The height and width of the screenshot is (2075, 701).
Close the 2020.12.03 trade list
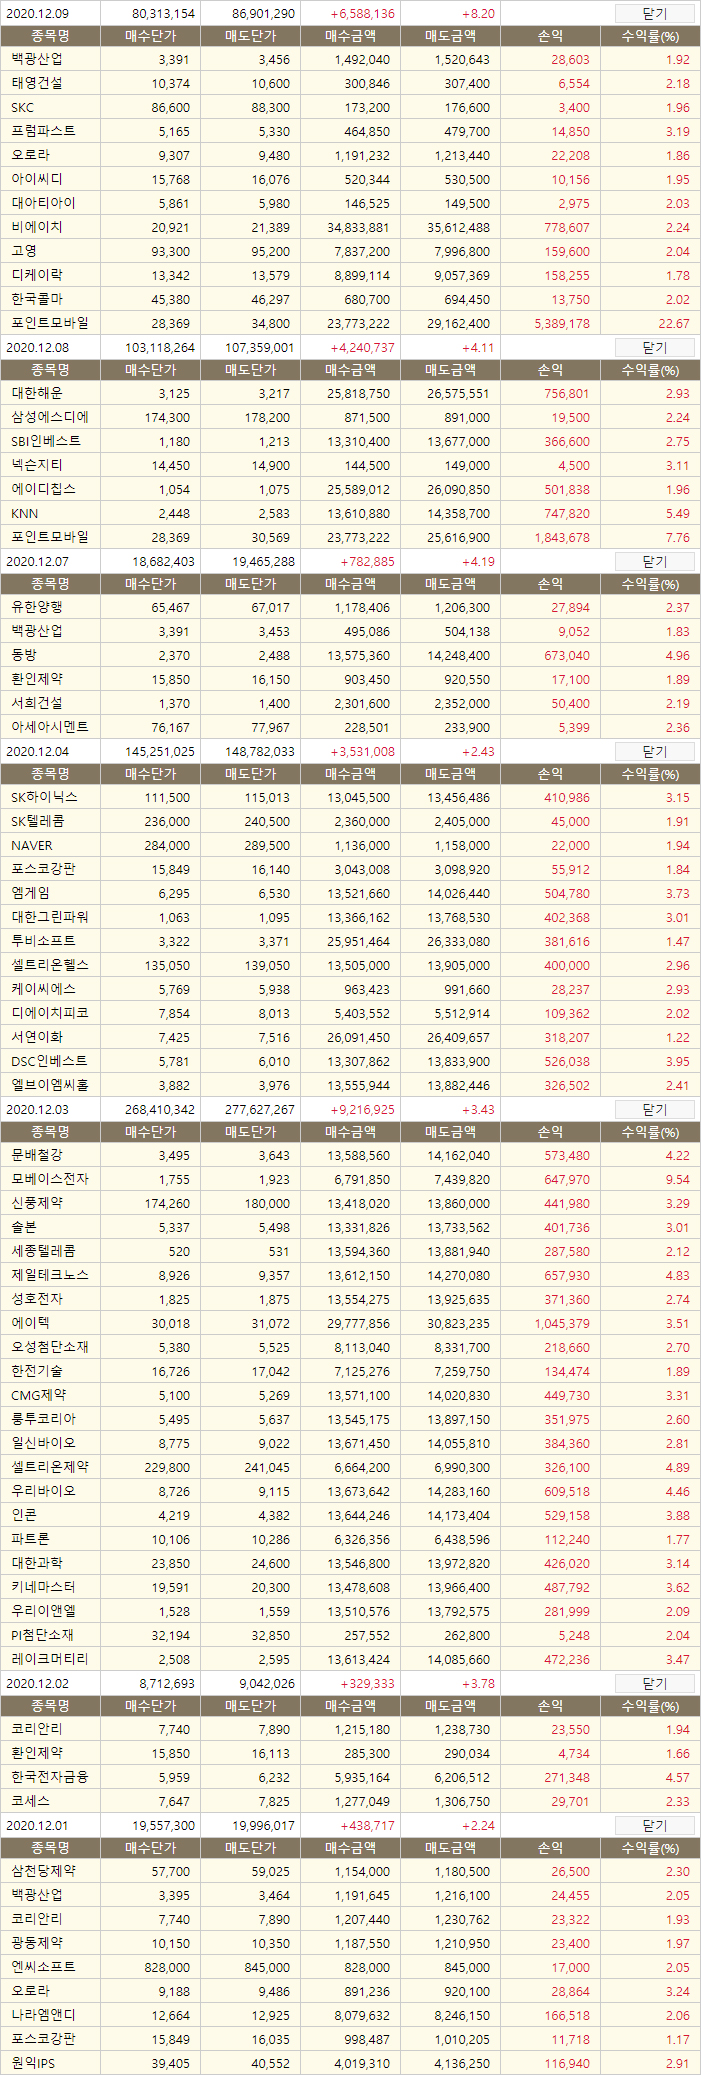(x=654, y=1110)
